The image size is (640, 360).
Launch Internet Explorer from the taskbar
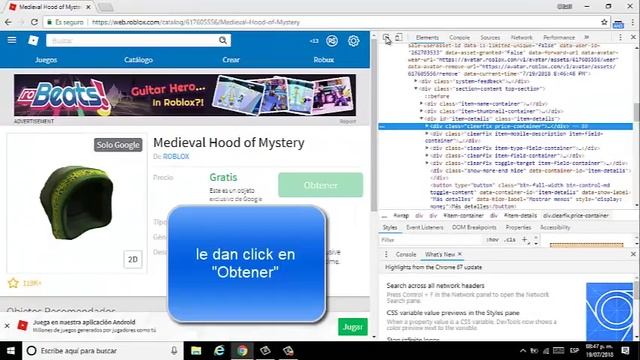point(219,351)
